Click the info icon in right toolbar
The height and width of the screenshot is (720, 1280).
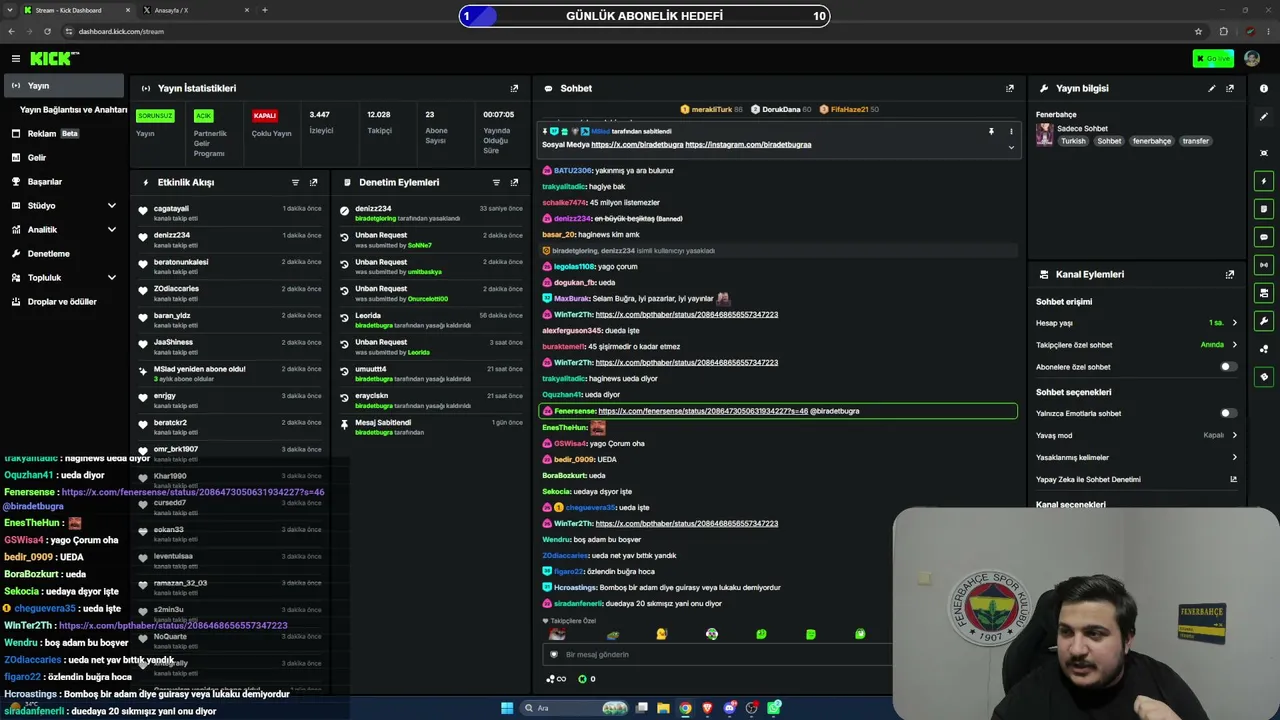1264,89
